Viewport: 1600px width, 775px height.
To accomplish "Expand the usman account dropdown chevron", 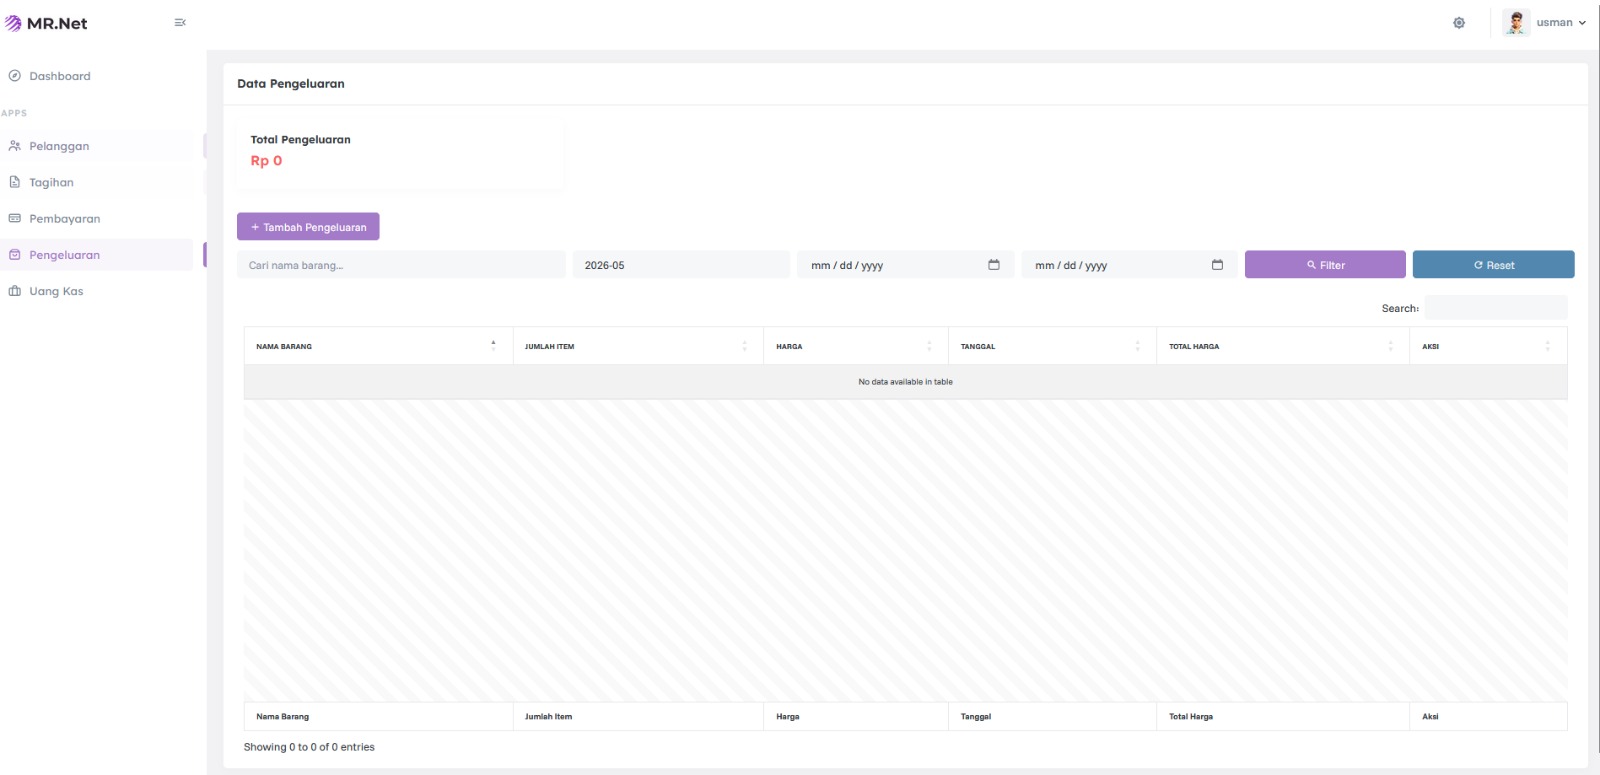I will click(1582, 23).
